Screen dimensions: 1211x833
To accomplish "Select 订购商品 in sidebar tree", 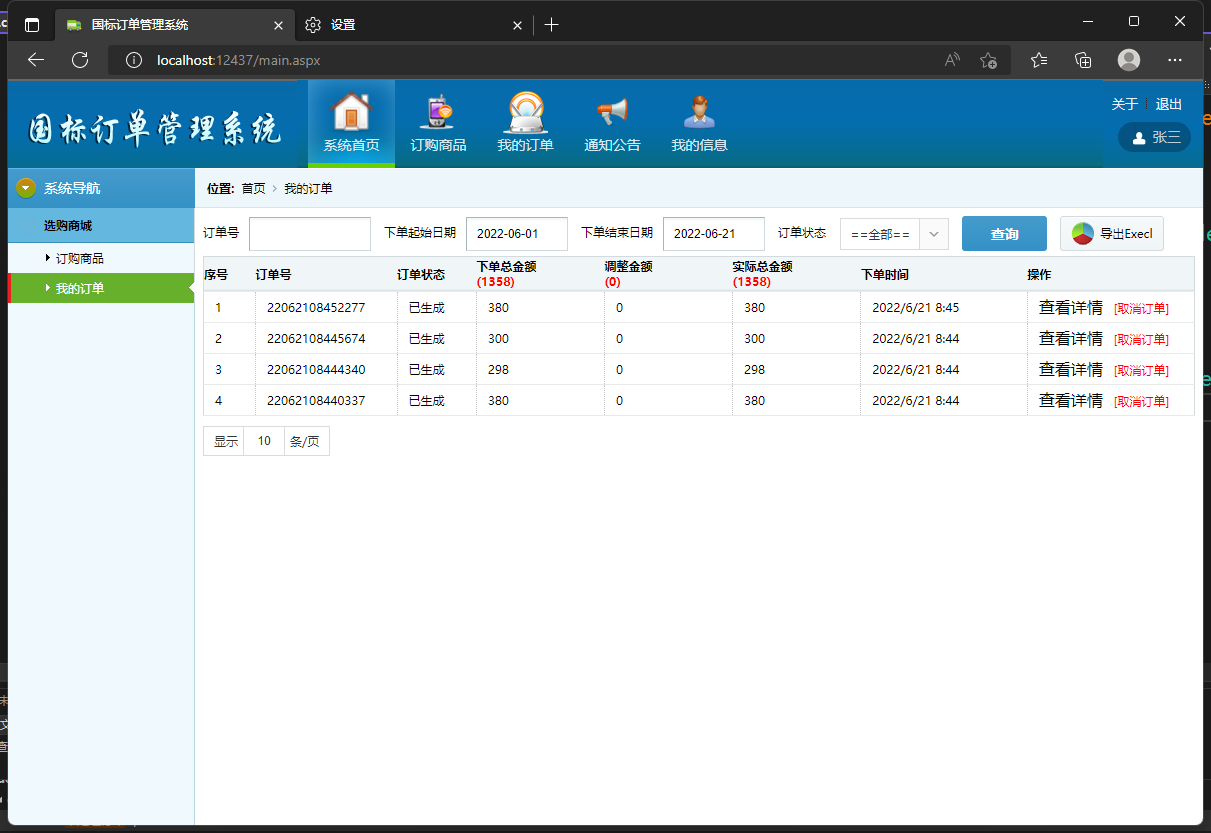I will click(79, 258).
